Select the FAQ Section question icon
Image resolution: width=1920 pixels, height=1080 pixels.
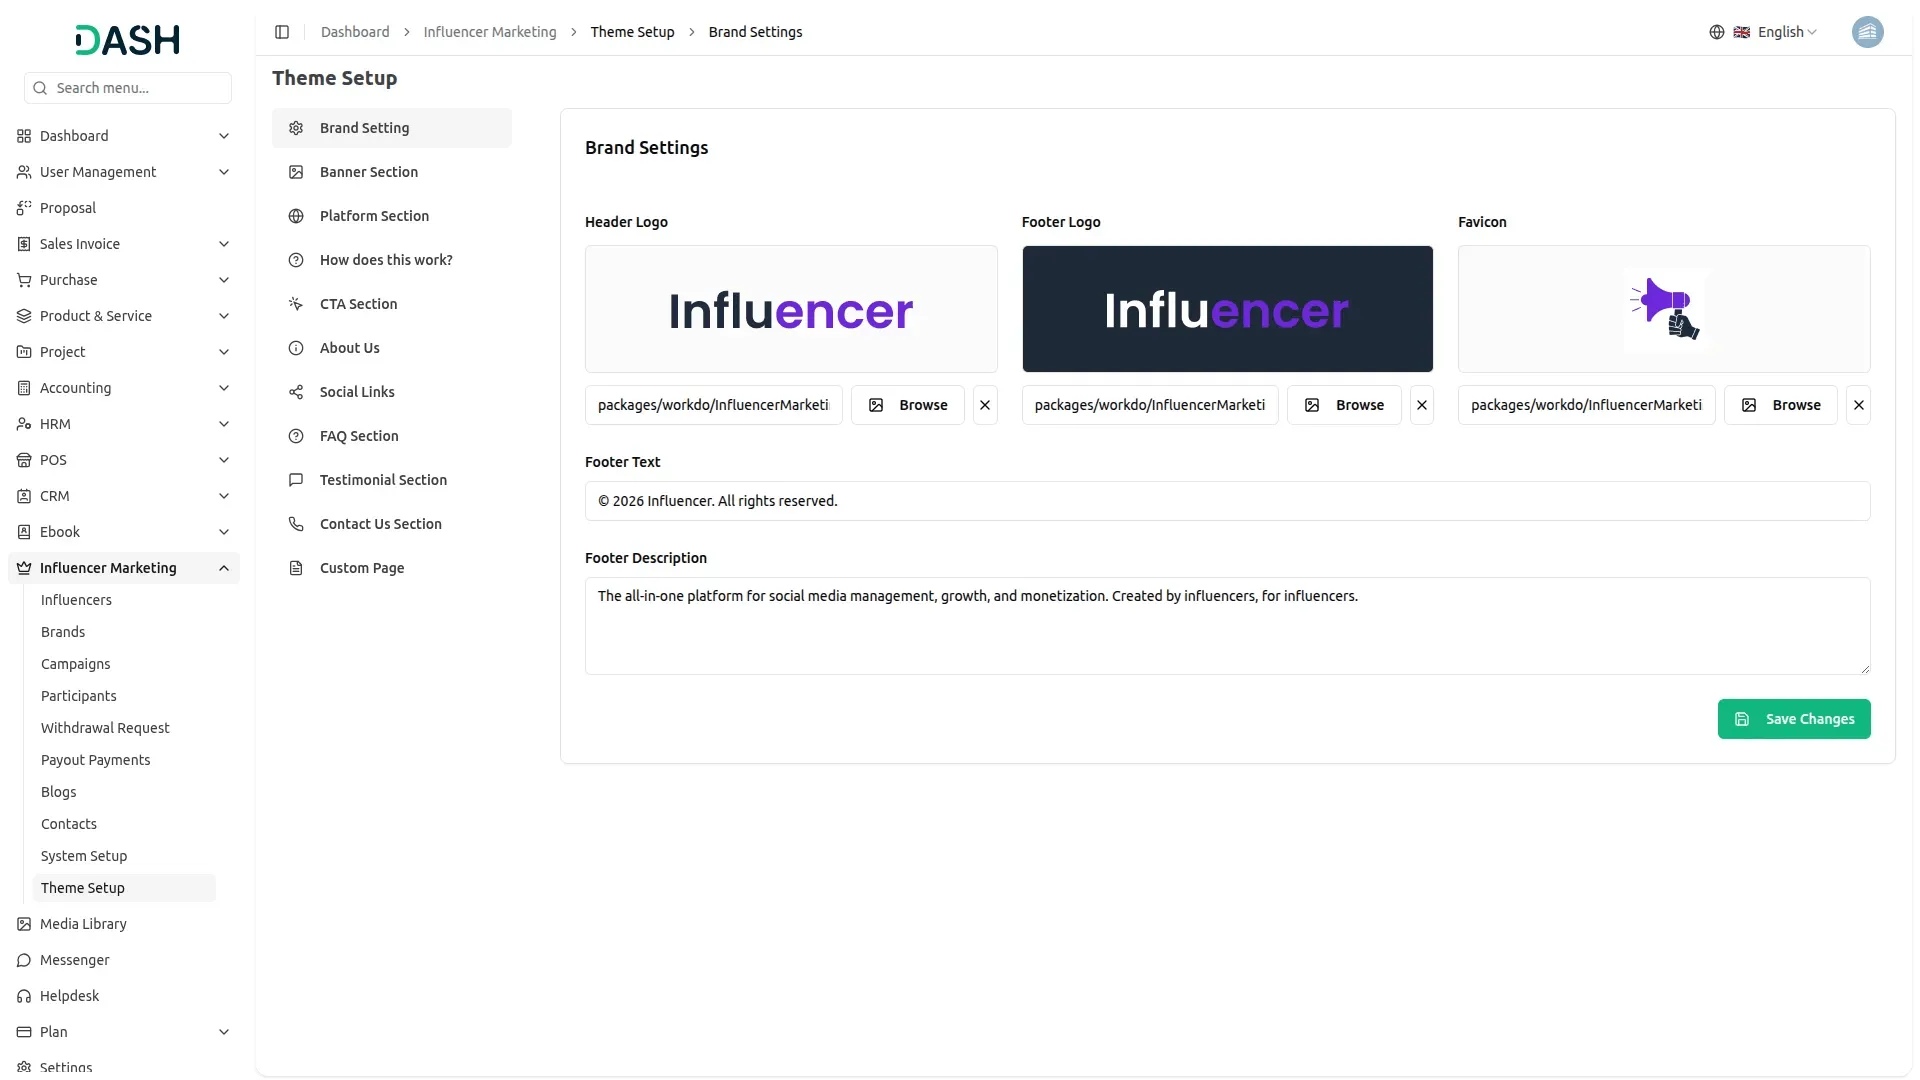click(295, 435)
